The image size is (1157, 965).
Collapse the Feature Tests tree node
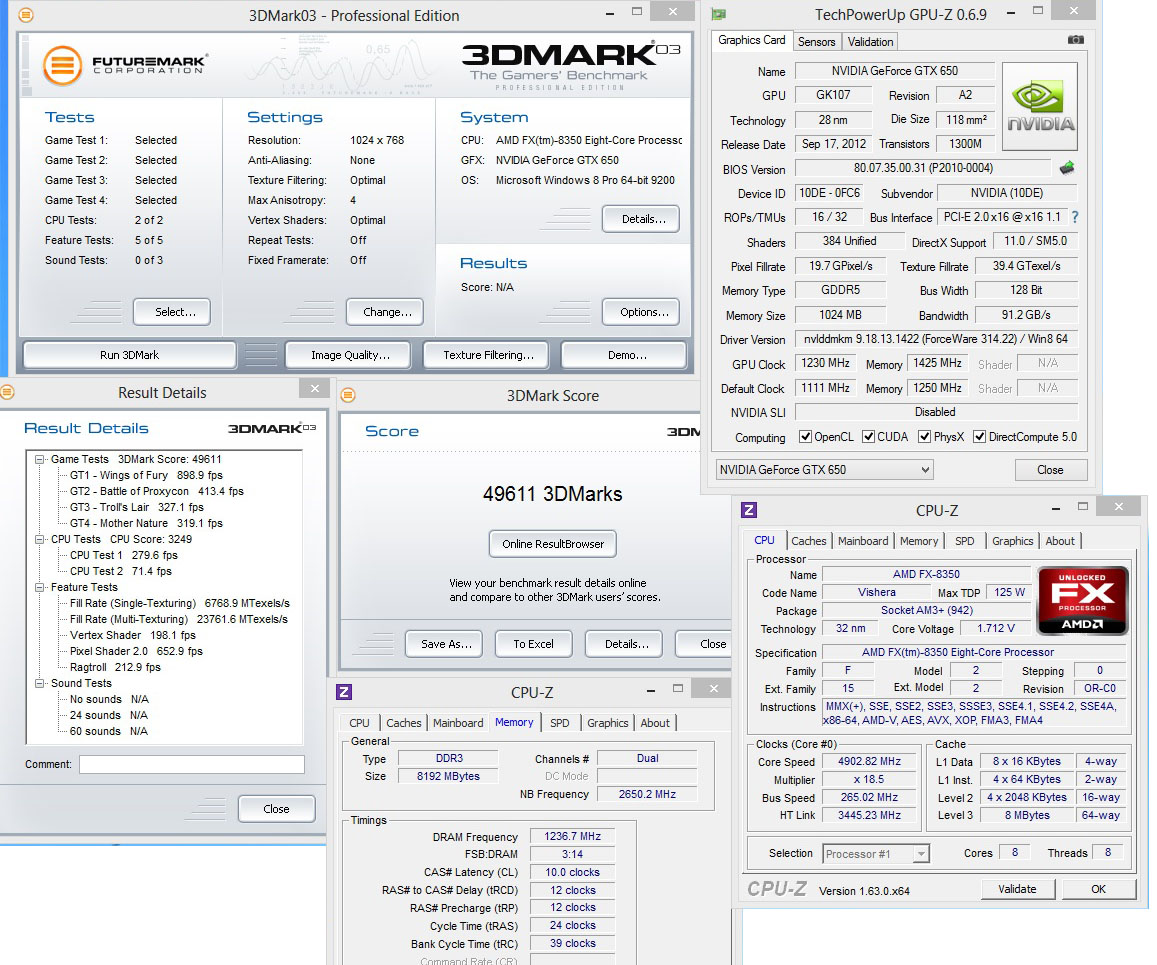pyautogui.click(x=40, y=587)
